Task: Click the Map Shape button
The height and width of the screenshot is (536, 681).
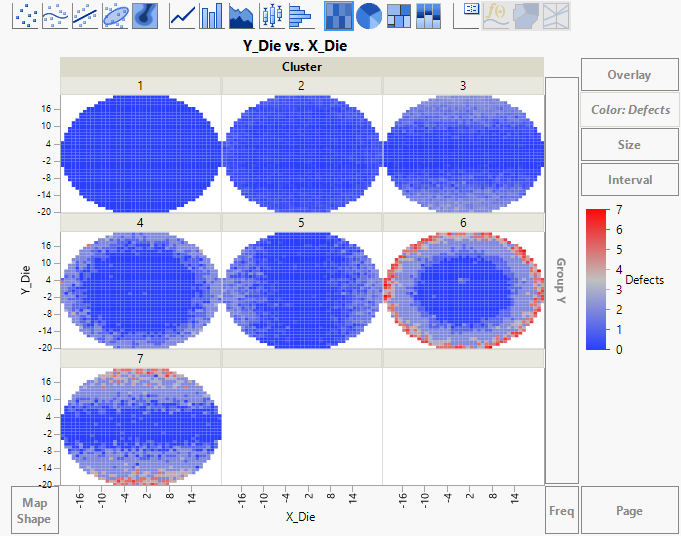Action: [x=34, y=510]
